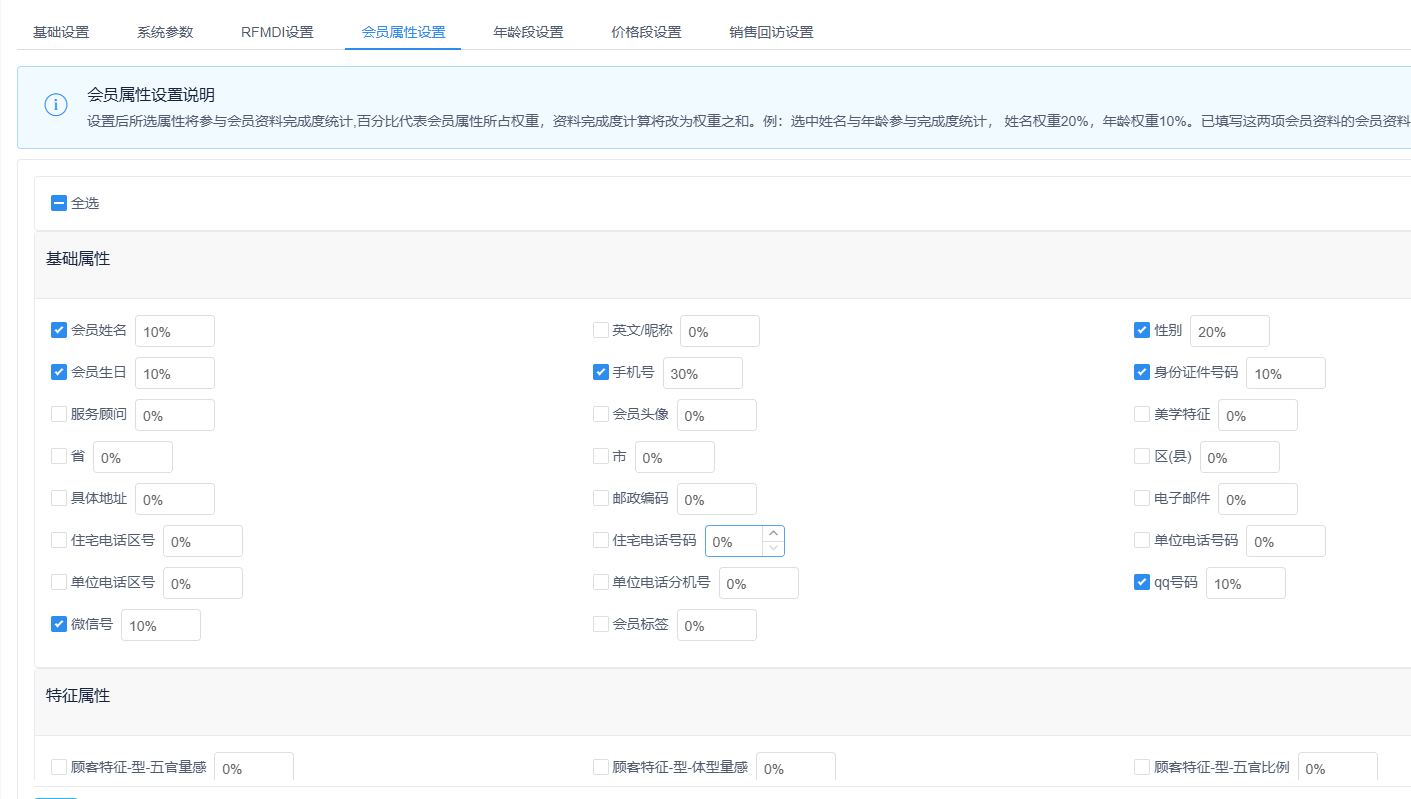
Task: Open the 销售回访设置 tab
Action: click(771, 32)
